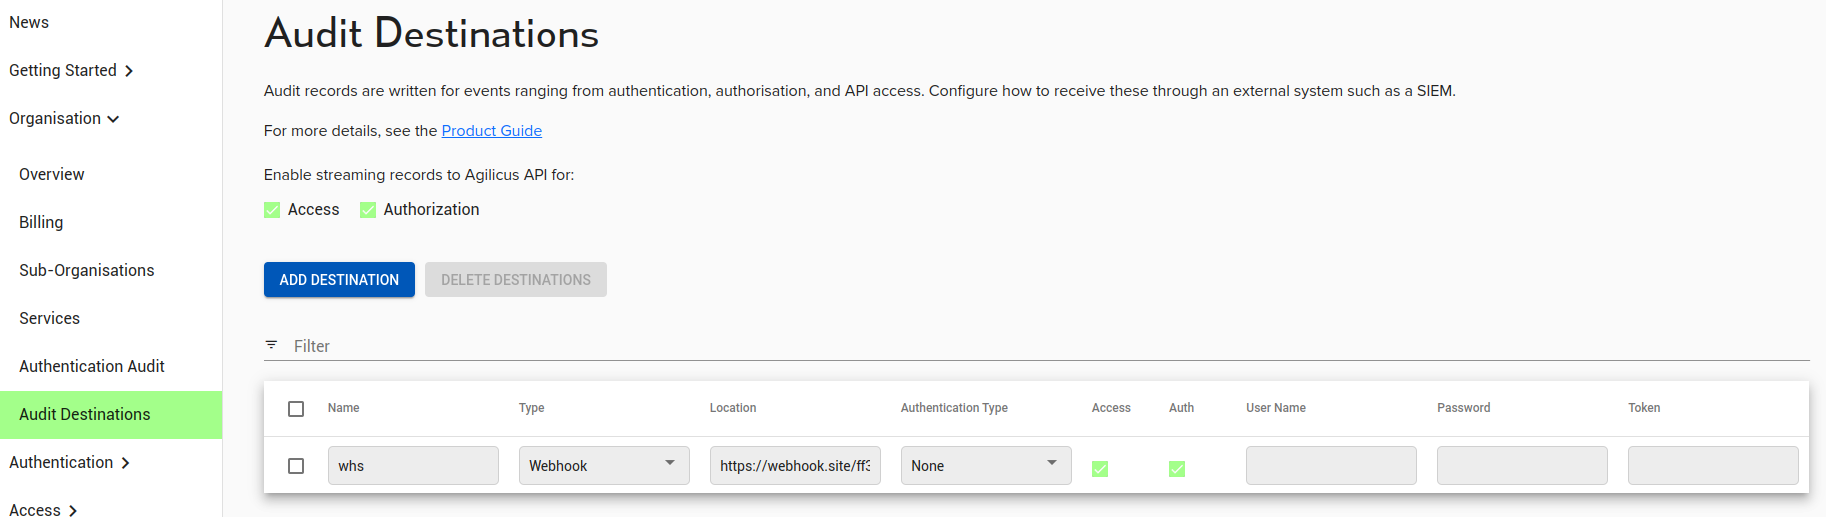The width and height of the screenshot is (1826, 517).
Task: Expand the Getting Started menu chevron
Action: tap(129, 71)
